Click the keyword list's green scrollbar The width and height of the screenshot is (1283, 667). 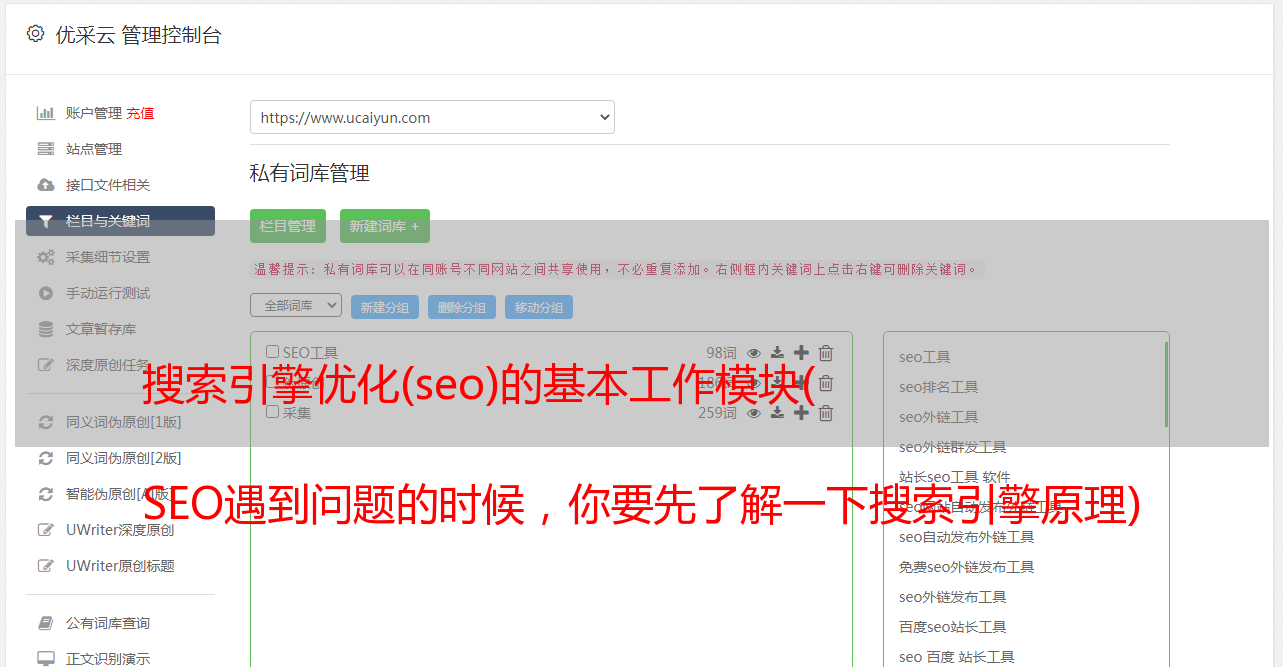[x=1166, y=384]
